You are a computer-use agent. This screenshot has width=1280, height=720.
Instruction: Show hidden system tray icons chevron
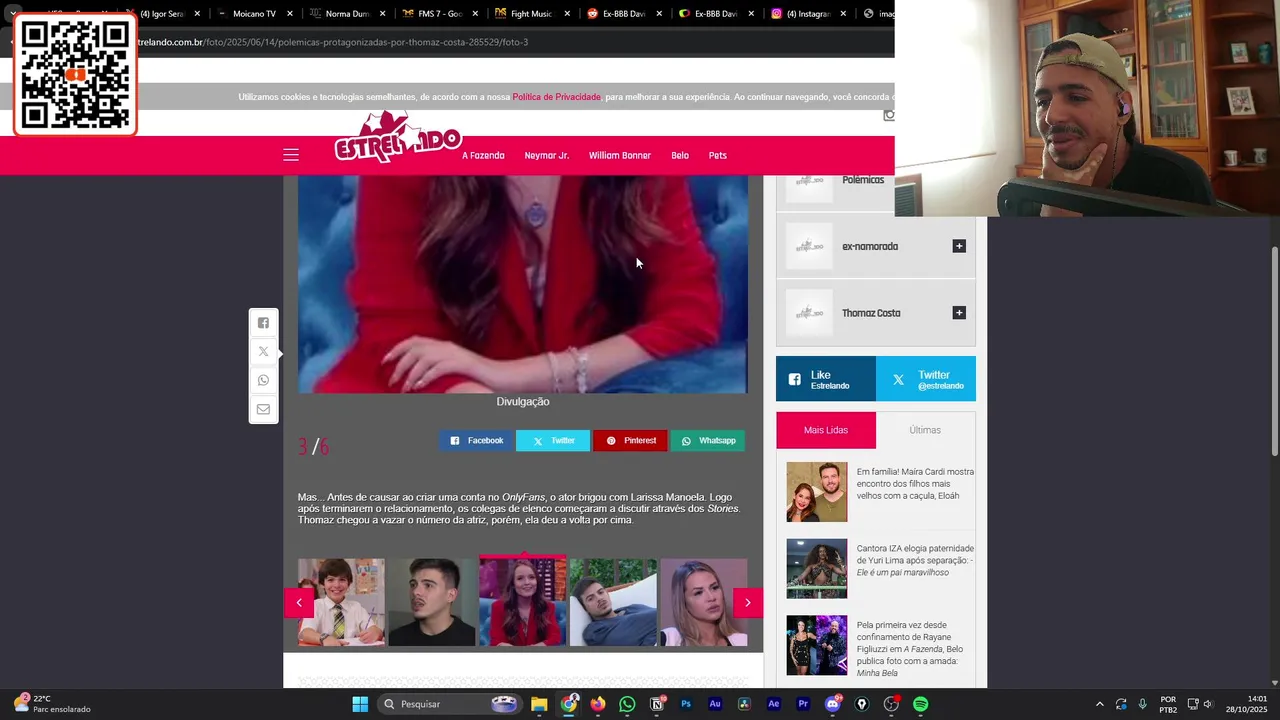point(1100,704)
